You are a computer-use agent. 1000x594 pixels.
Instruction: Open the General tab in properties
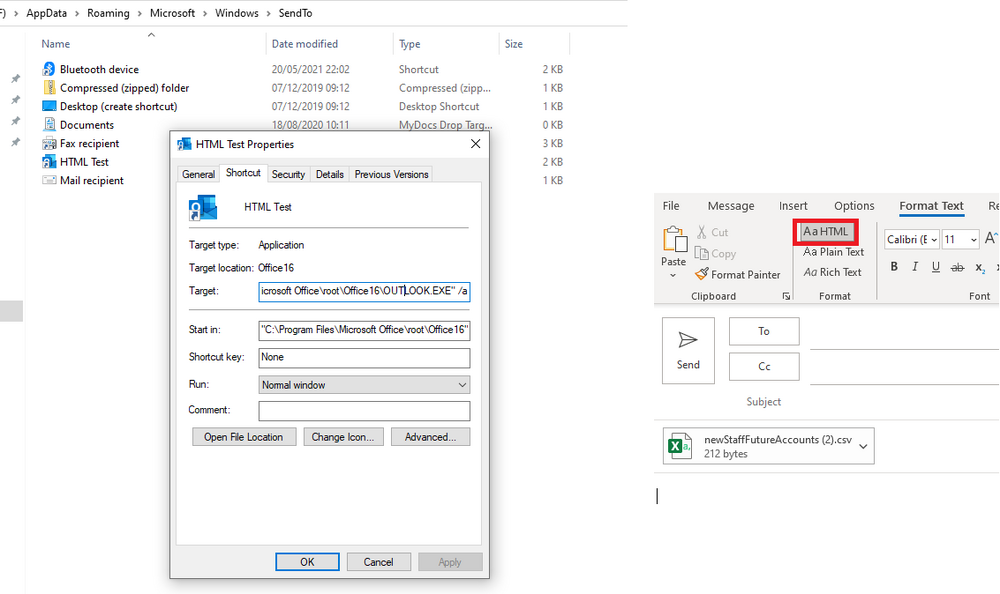198,174
